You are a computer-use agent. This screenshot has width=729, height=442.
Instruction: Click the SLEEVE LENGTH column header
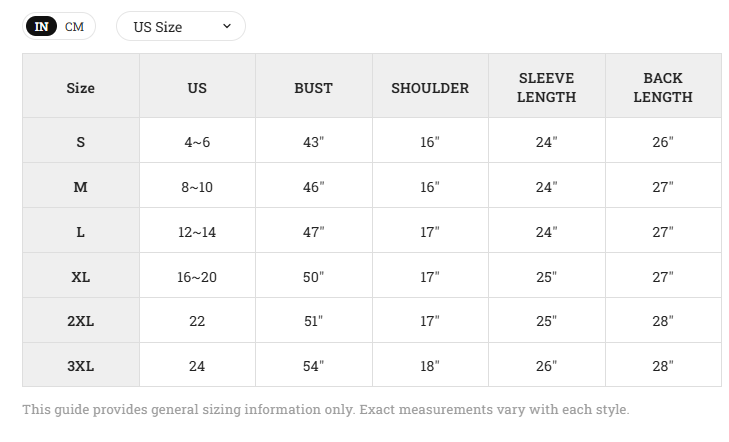tap(546, 87)
